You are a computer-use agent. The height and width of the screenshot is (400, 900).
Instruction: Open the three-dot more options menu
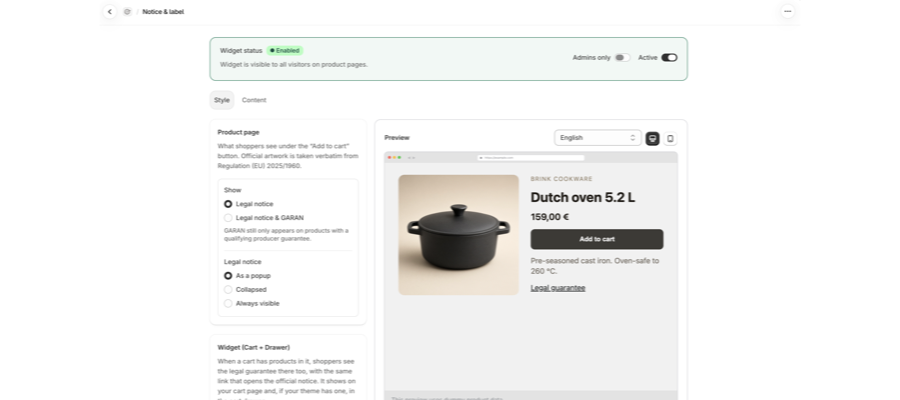(x=788, y=11)
